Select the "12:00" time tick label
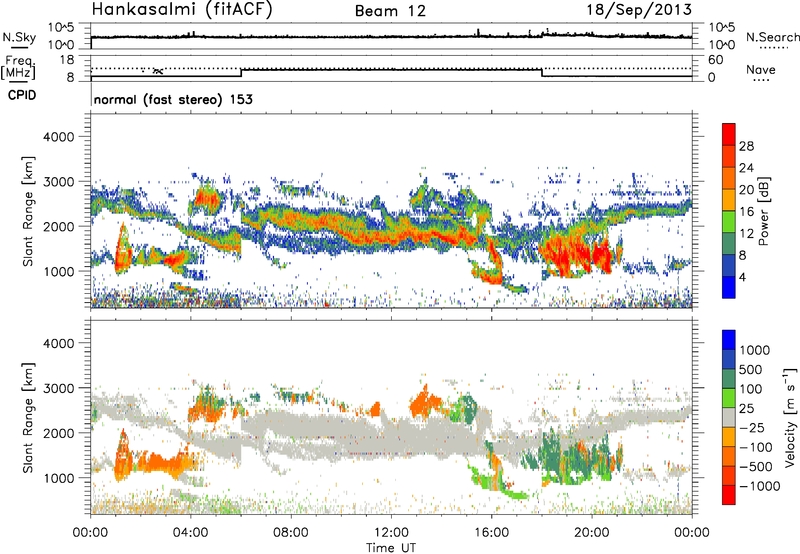The height and width of the screenshot is (554, 800). (x=391, y=533)
